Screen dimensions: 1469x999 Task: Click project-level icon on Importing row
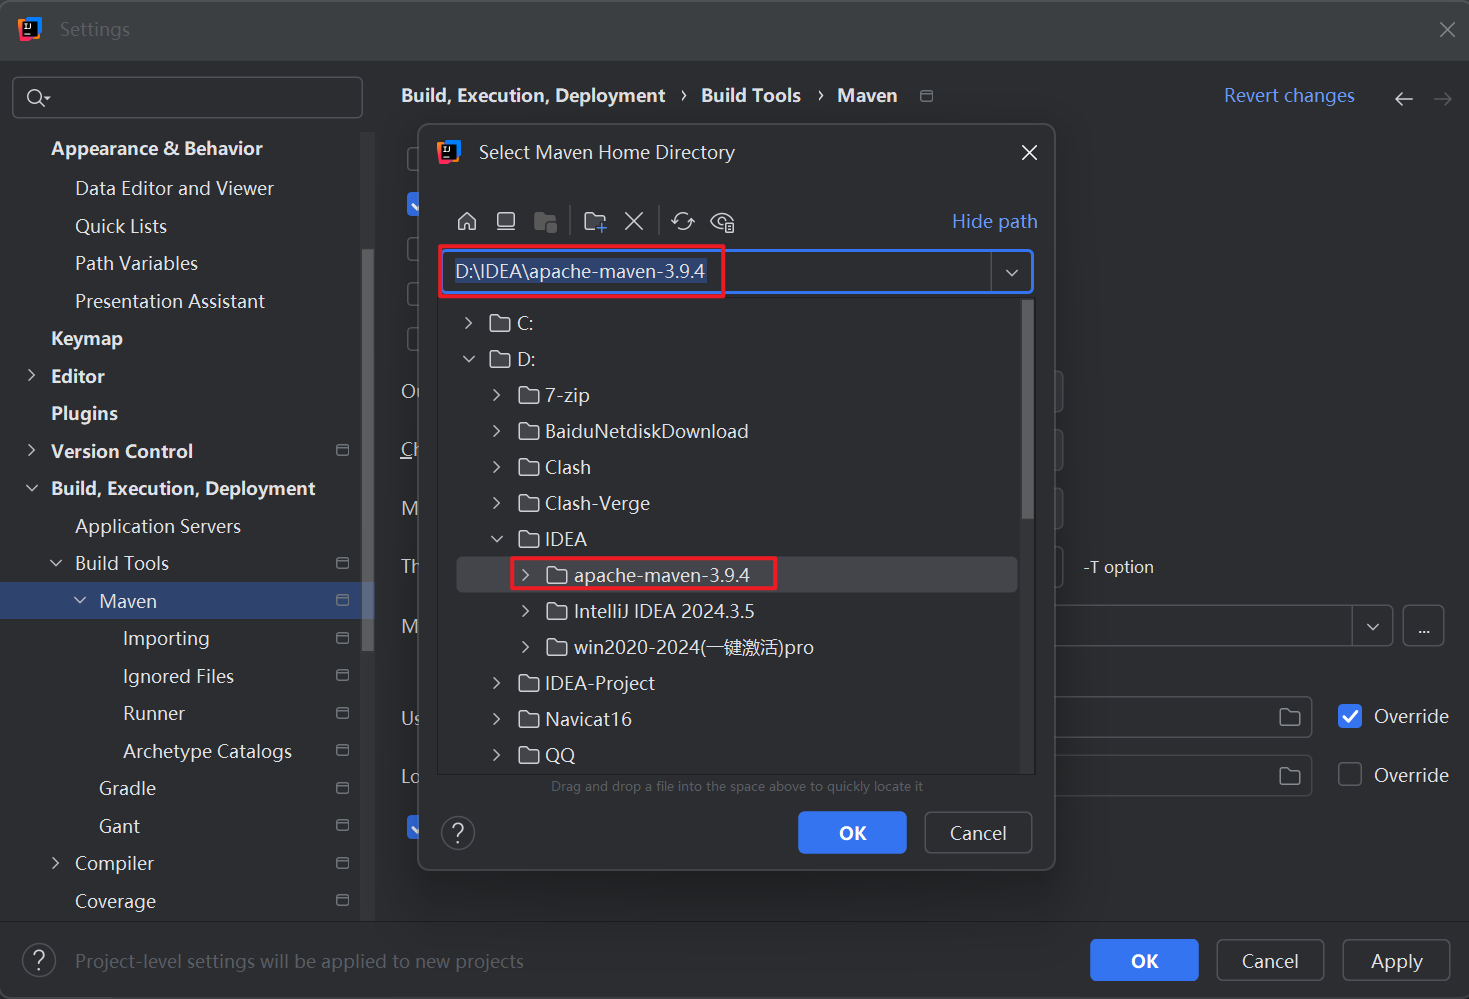coord(342,638)
